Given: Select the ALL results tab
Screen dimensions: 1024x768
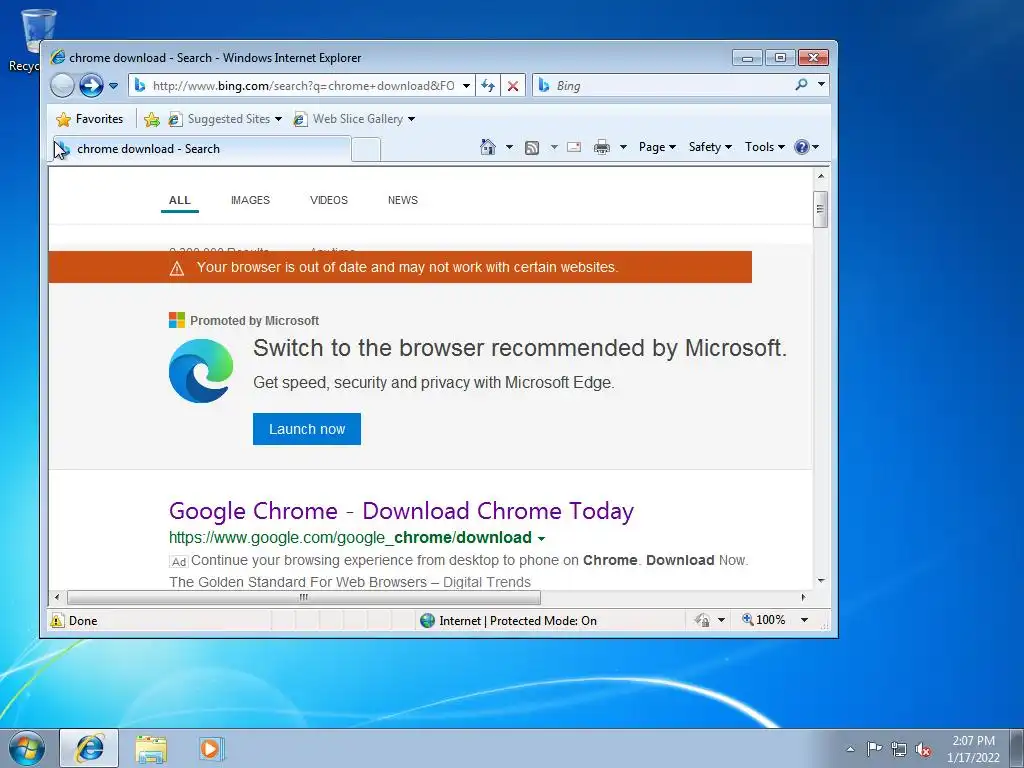Looking at the screenshot, I should click(x=180, y=200).
